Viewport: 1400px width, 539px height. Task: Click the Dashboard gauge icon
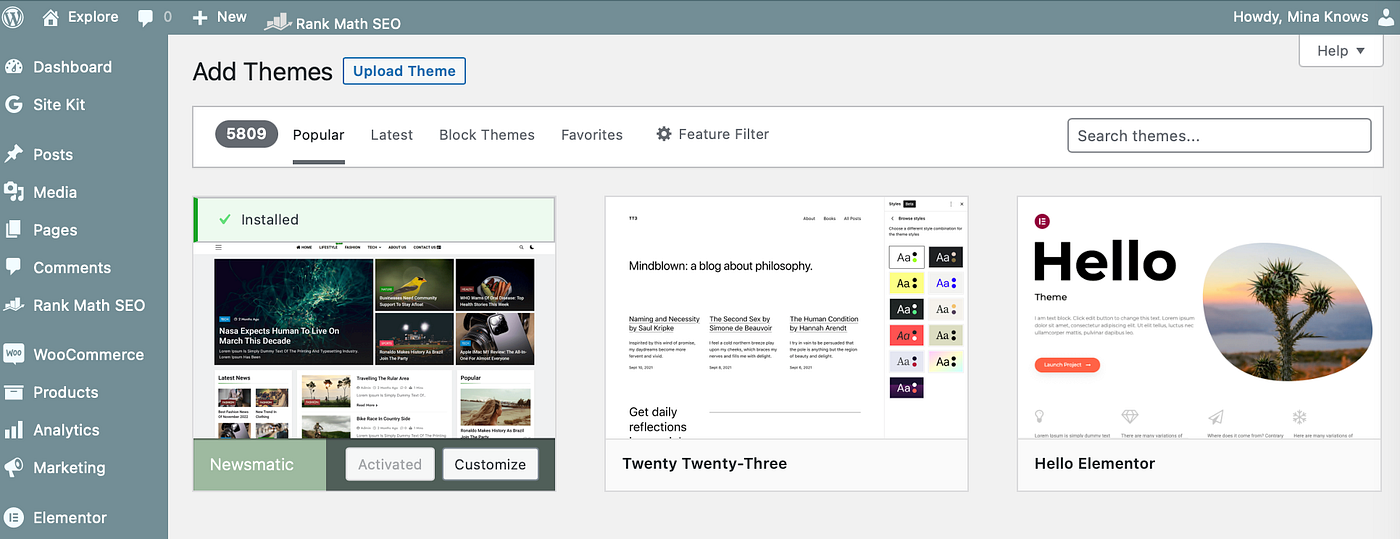tap(14, 67)
